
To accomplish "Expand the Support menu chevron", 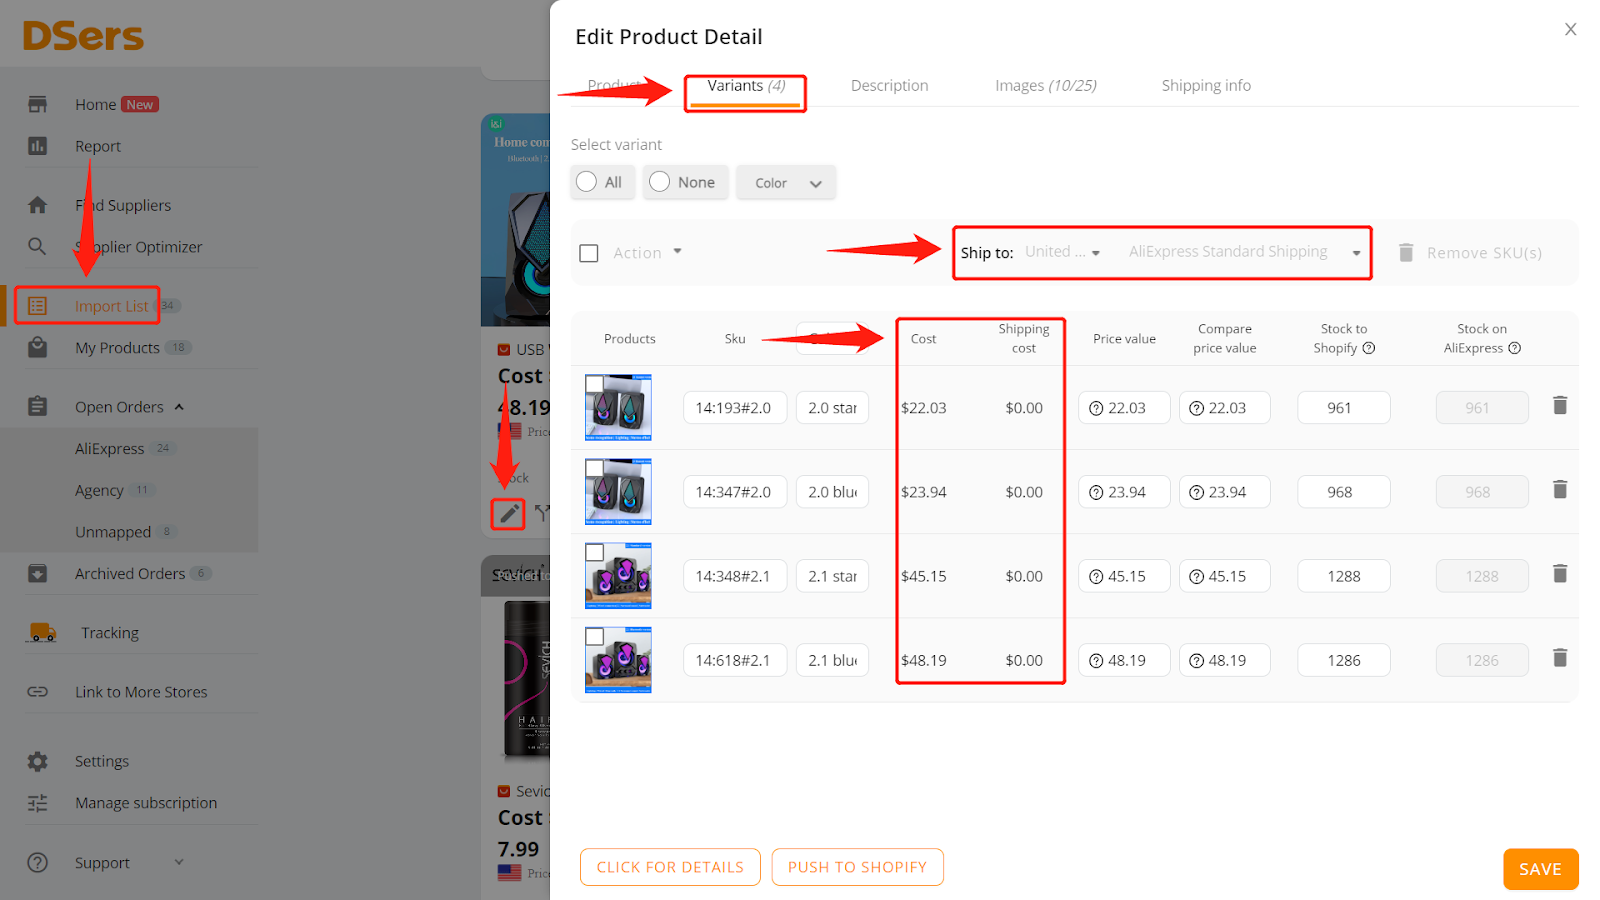I will (x=179, y=862).
